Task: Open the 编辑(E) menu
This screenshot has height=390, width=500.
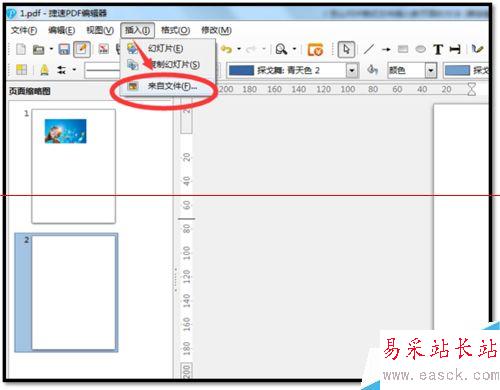Action: [x=61, y=31]
